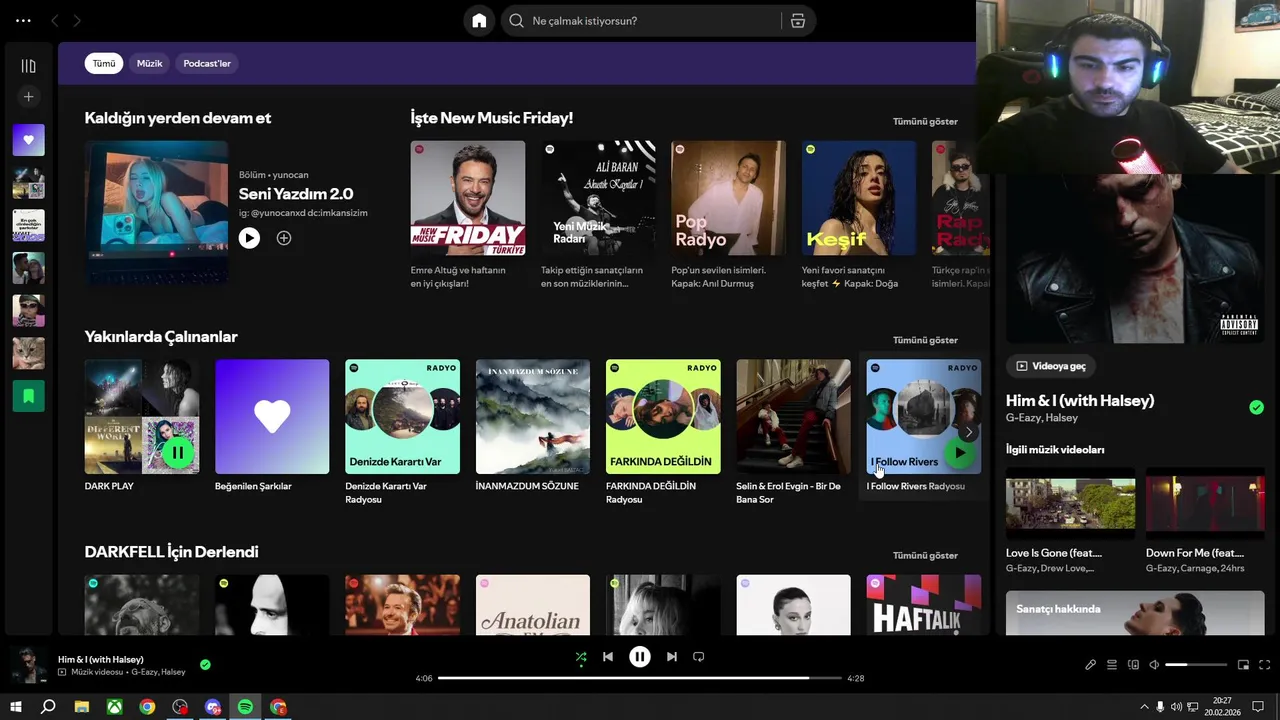Go back with the left arrow
Viewport: 1280px width, 720px height.
(x=55, y=20)
